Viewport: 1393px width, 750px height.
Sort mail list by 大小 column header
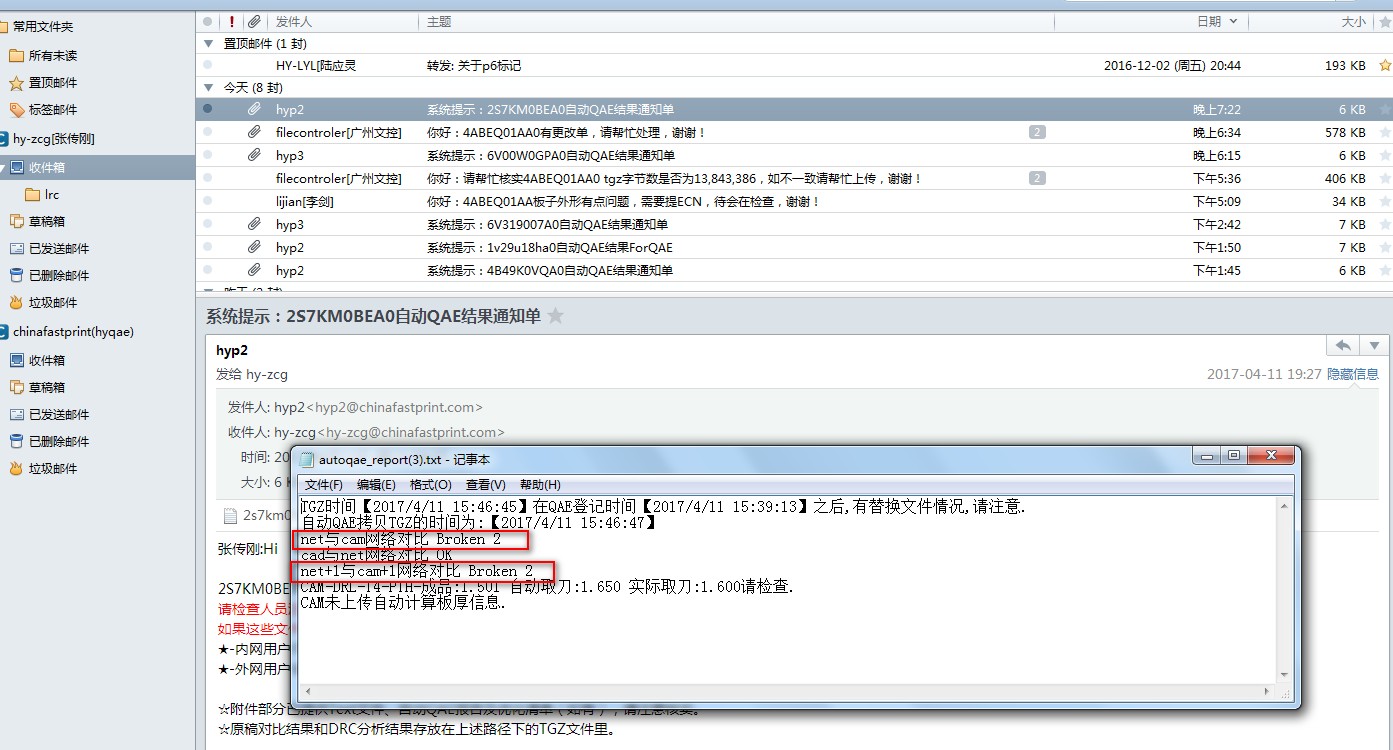point(1352,21)
